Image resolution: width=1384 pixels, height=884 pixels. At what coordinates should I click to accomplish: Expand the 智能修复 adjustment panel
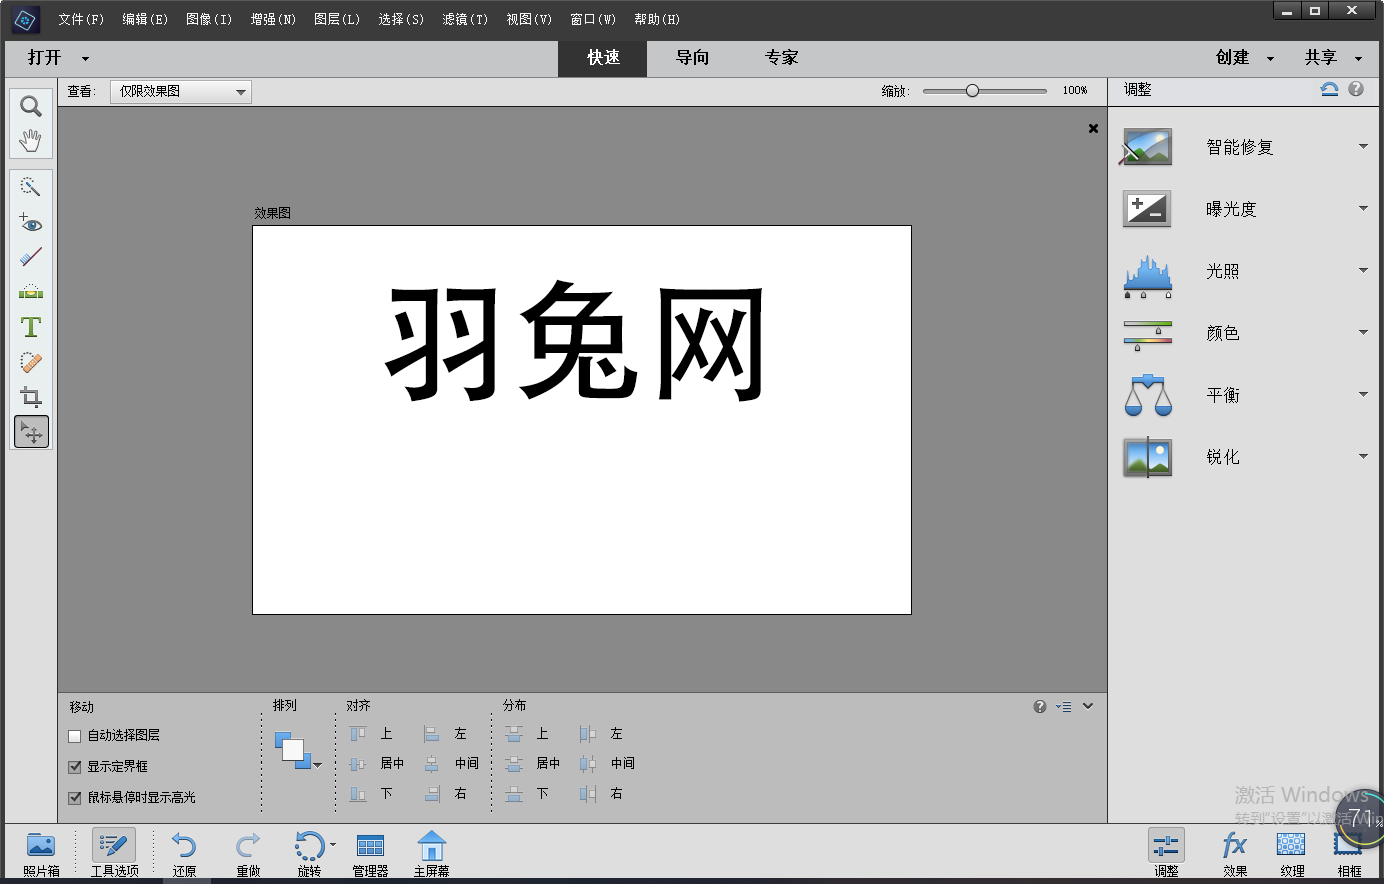coord(1362,147)
